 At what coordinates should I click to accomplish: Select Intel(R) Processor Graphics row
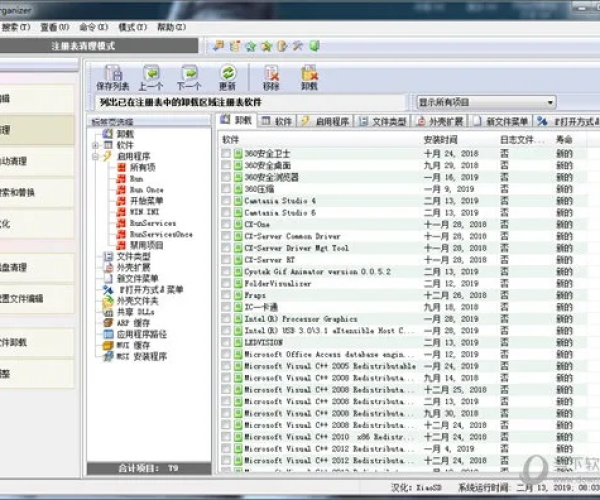(403, 319)
